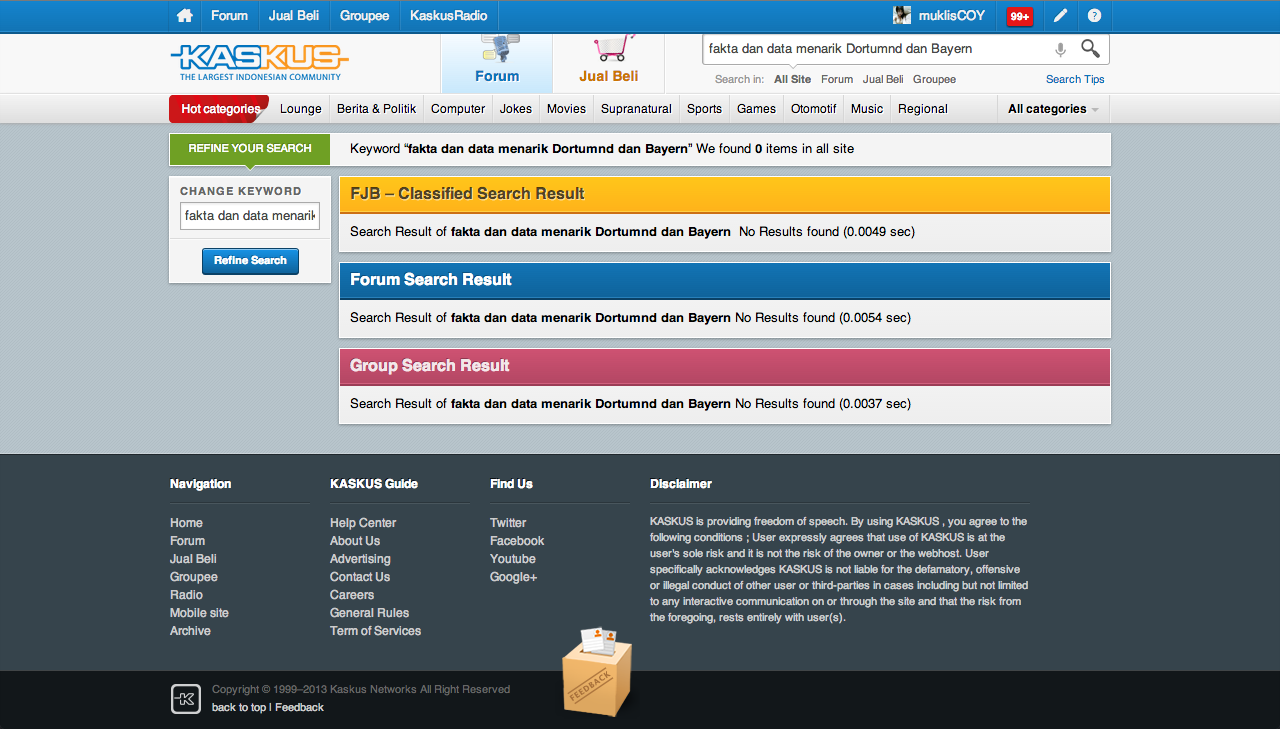
Task: Open the help question mark icon
Action: coord(1094,16)
